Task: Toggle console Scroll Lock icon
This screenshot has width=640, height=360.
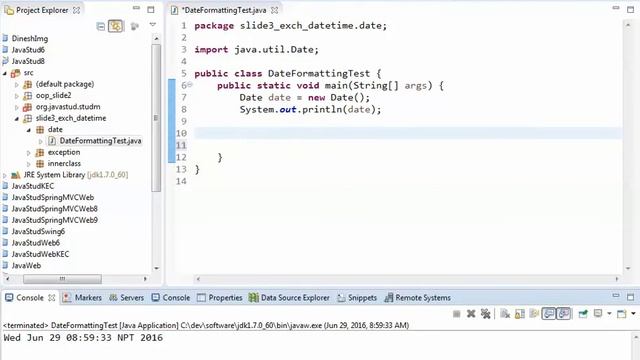Action: (520, 314)
